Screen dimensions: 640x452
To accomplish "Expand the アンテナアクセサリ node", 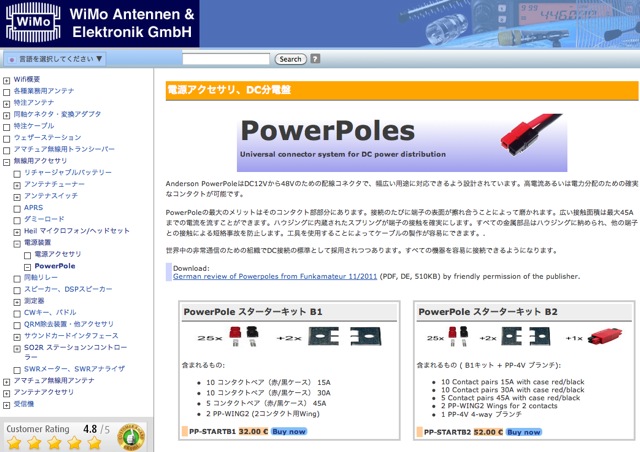I will [7, 394].
